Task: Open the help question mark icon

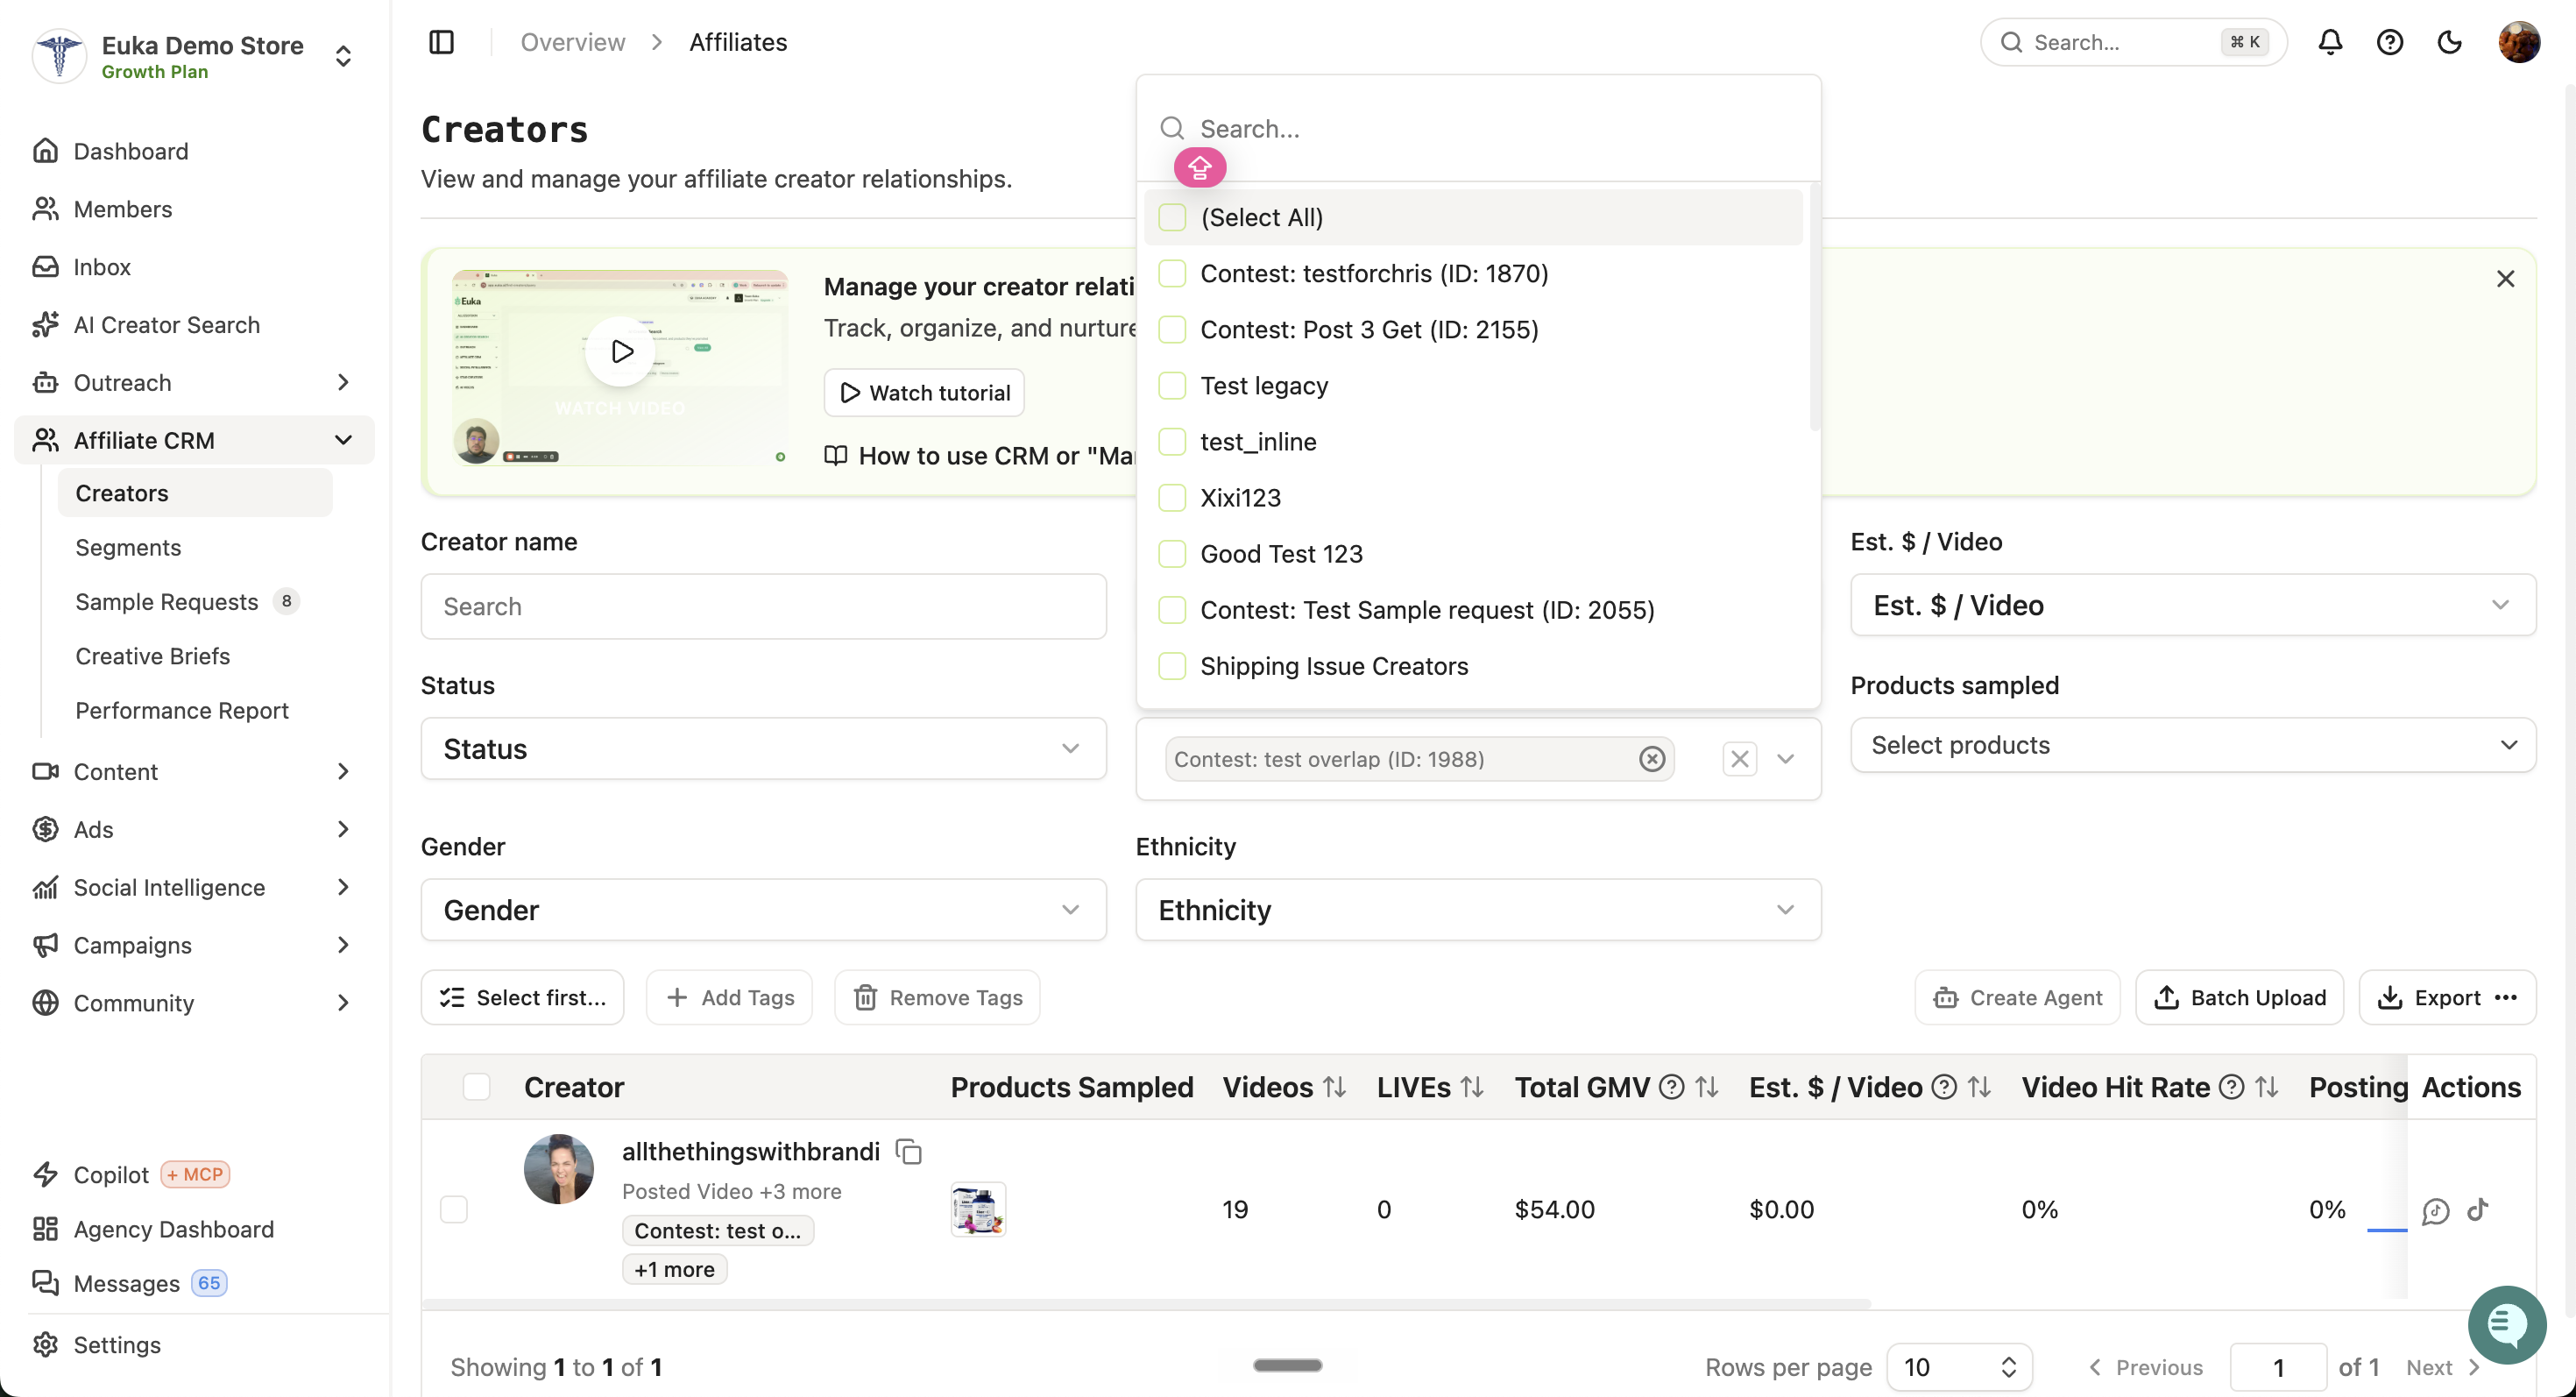Action: [x=2390, y=42]
